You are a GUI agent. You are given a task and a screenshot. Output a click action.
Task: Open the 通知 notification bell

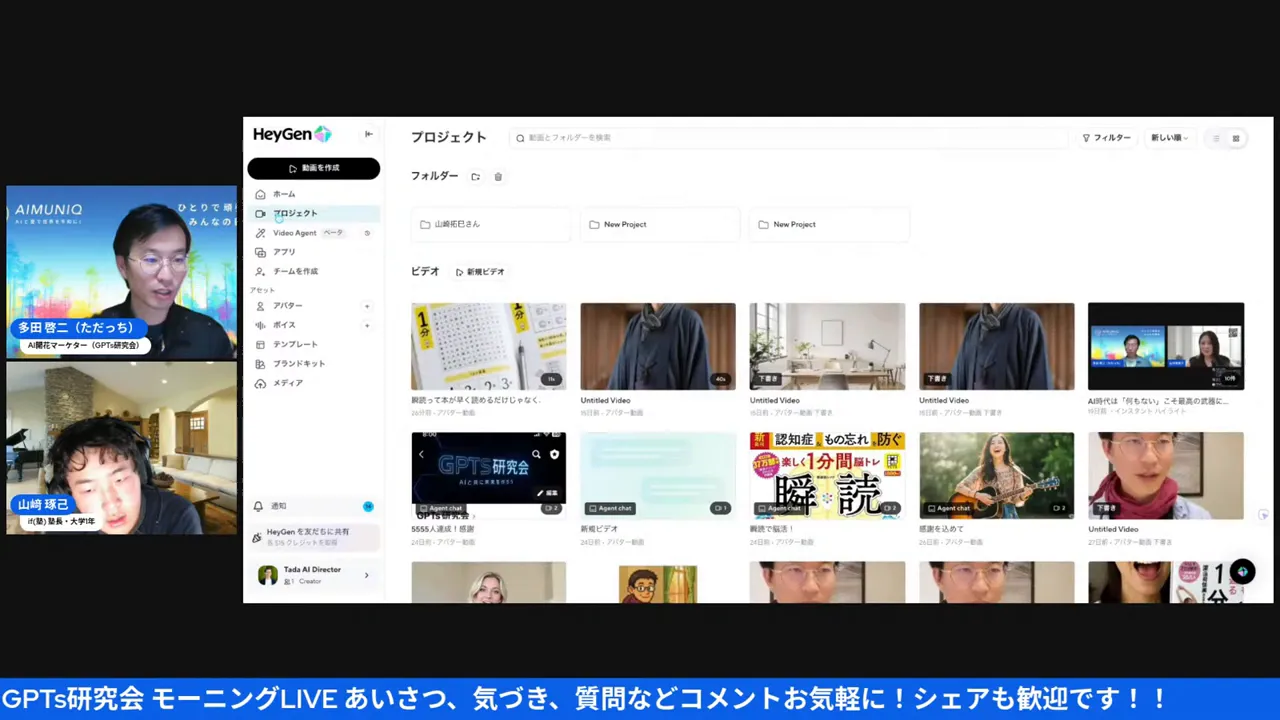[258, 506]
